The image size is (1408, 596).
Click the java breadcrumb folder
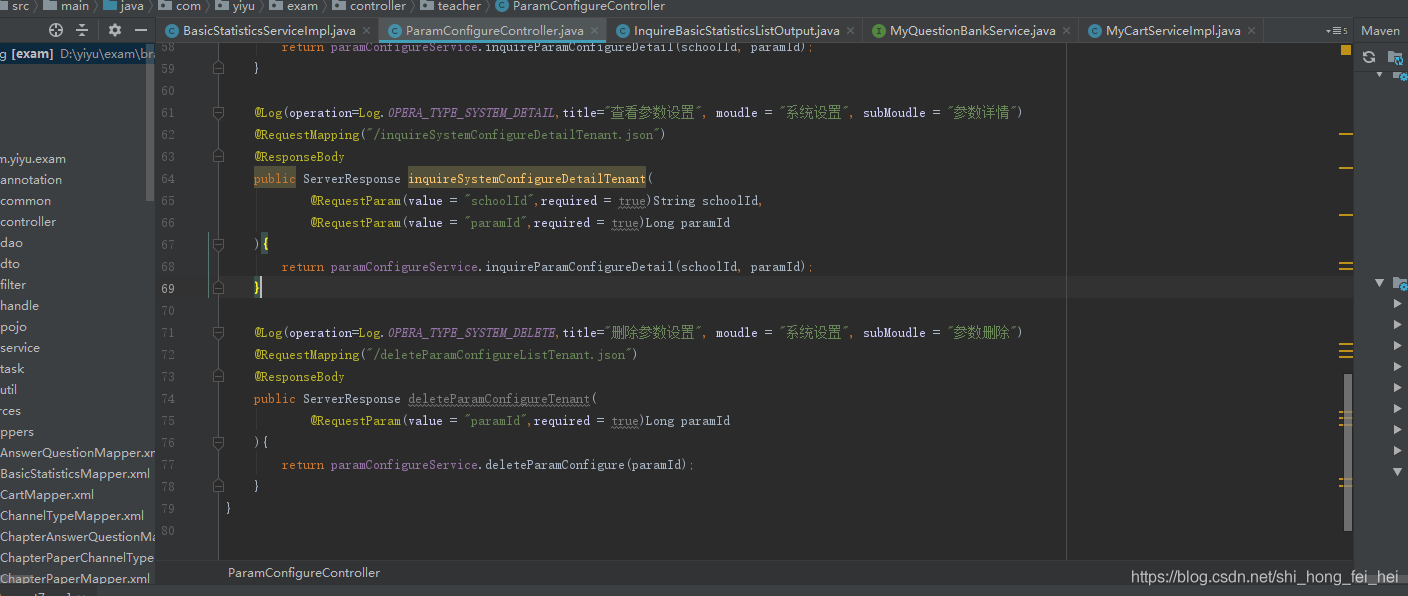[124, 6]
